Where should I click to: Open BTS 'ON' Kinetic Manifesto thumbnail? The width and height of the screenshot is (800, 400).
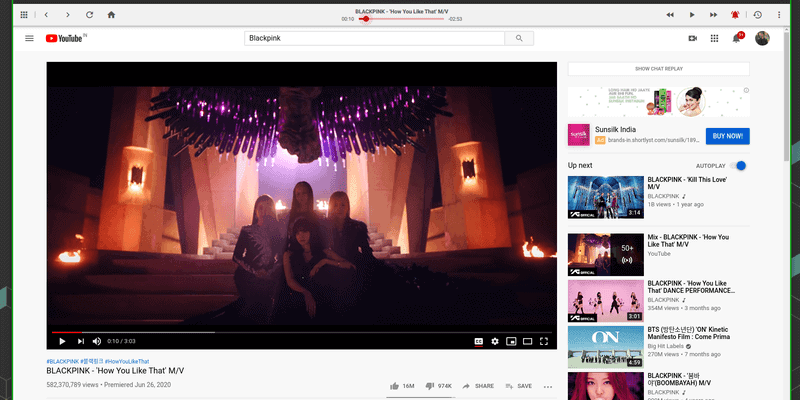(606, 347)
